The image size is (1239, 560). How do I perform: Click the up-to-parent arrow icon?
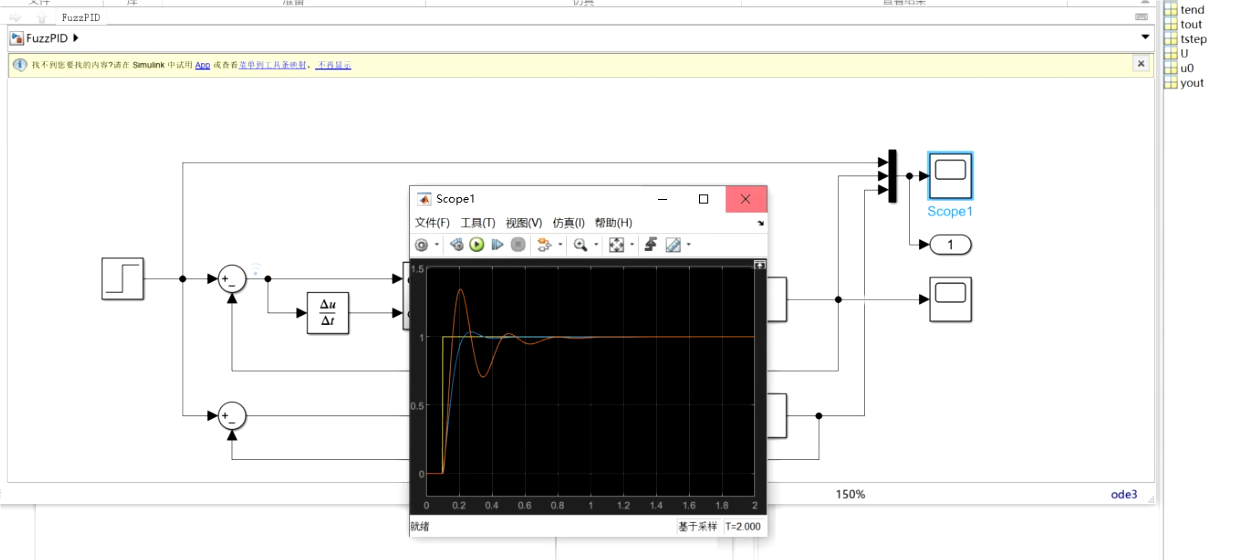pyautogui.click(x=41, y=17)
